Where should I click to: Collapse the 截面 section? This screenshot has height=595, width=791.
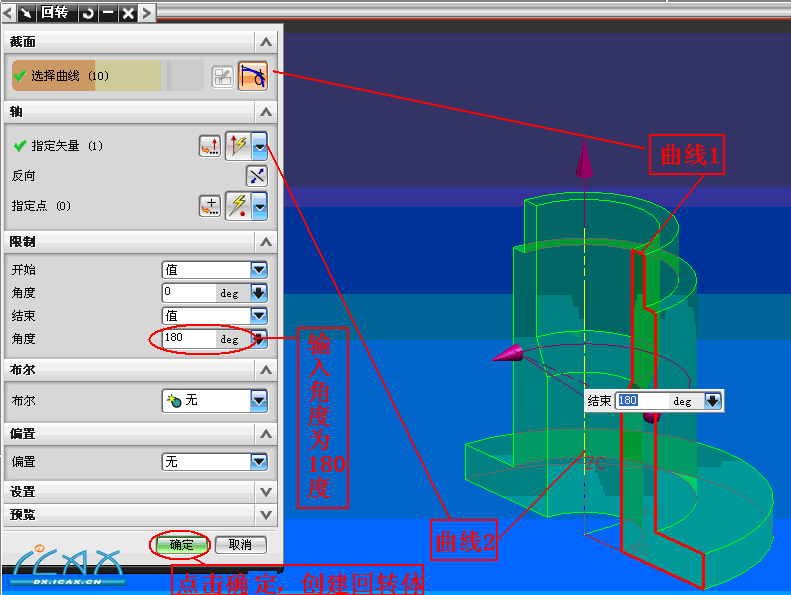click(264, 42)
